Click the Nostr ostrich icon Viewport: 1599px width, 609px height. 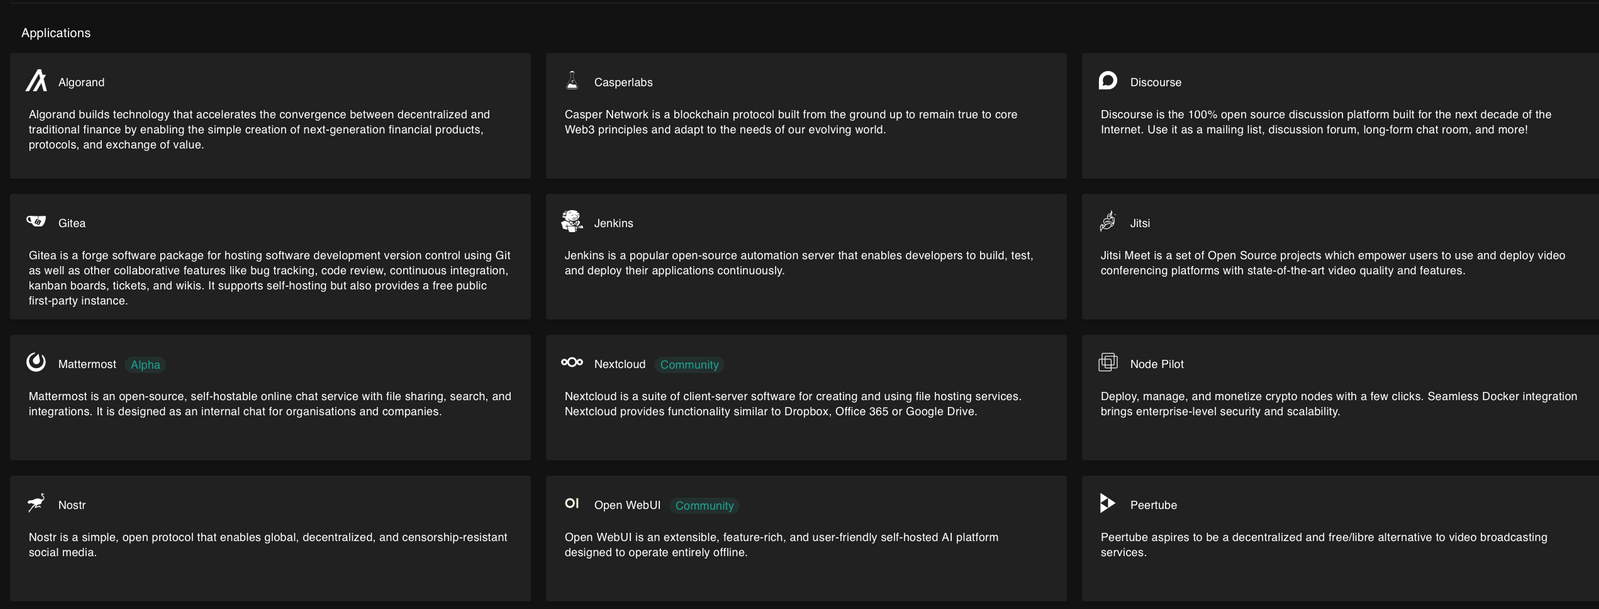36,503
